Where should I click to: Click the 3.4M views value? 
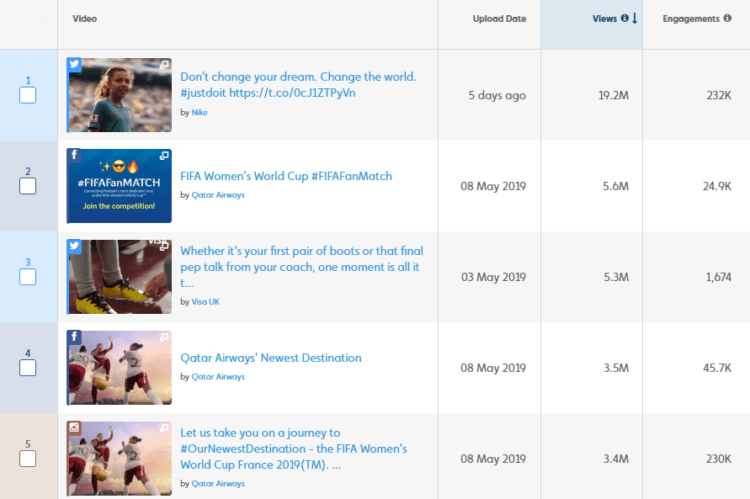pyautogui.click(x=616, y=459)
